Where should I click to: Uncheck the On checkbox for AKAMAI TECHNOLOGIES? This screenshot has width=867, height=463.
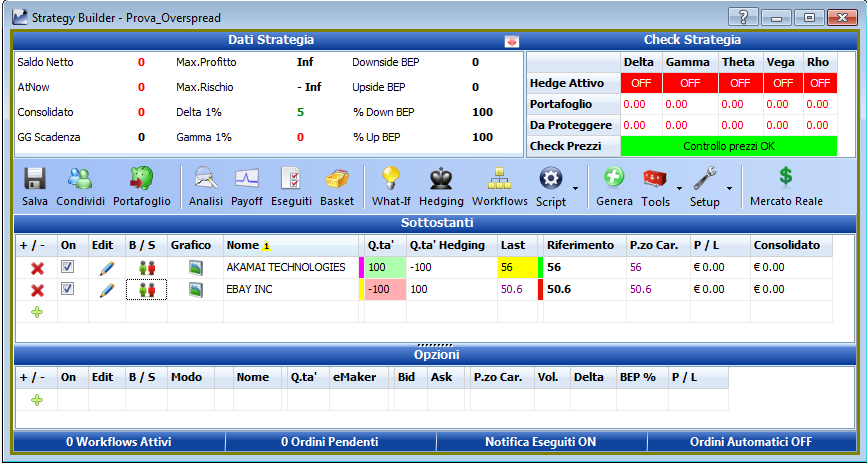pos(67,267)
